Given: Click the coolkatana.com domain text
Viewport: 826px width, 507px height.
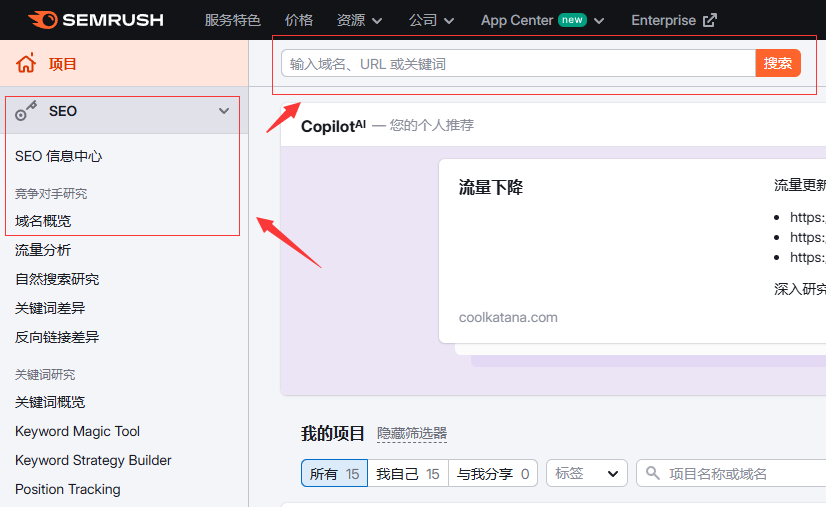Looking at the screenshot, I should pyautogui.click(x=508, y=317).
